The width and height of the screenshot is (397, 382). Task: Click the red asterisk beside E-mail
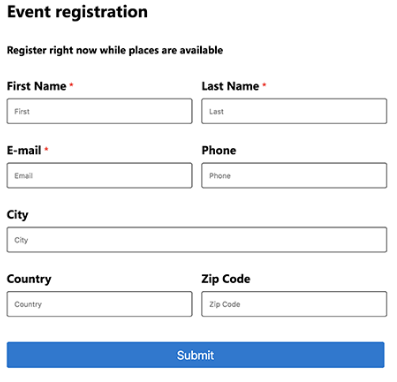click(x=46, y=149)
